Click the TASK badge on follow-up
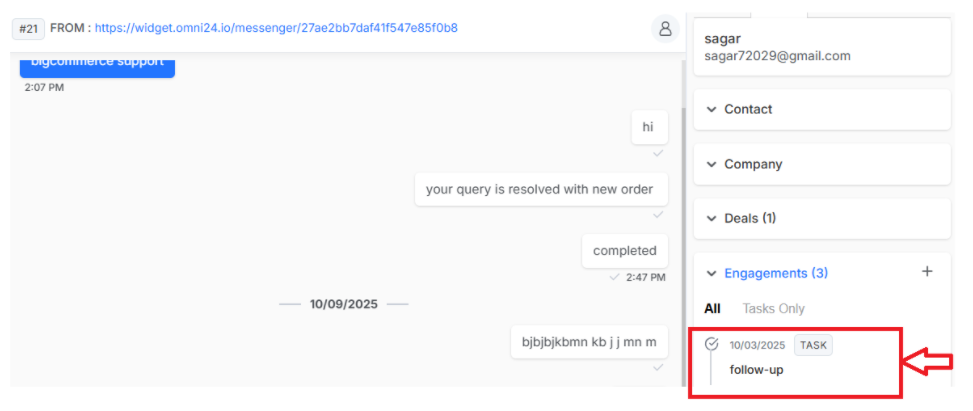The image size is (973, 411). tap(813, 345)
